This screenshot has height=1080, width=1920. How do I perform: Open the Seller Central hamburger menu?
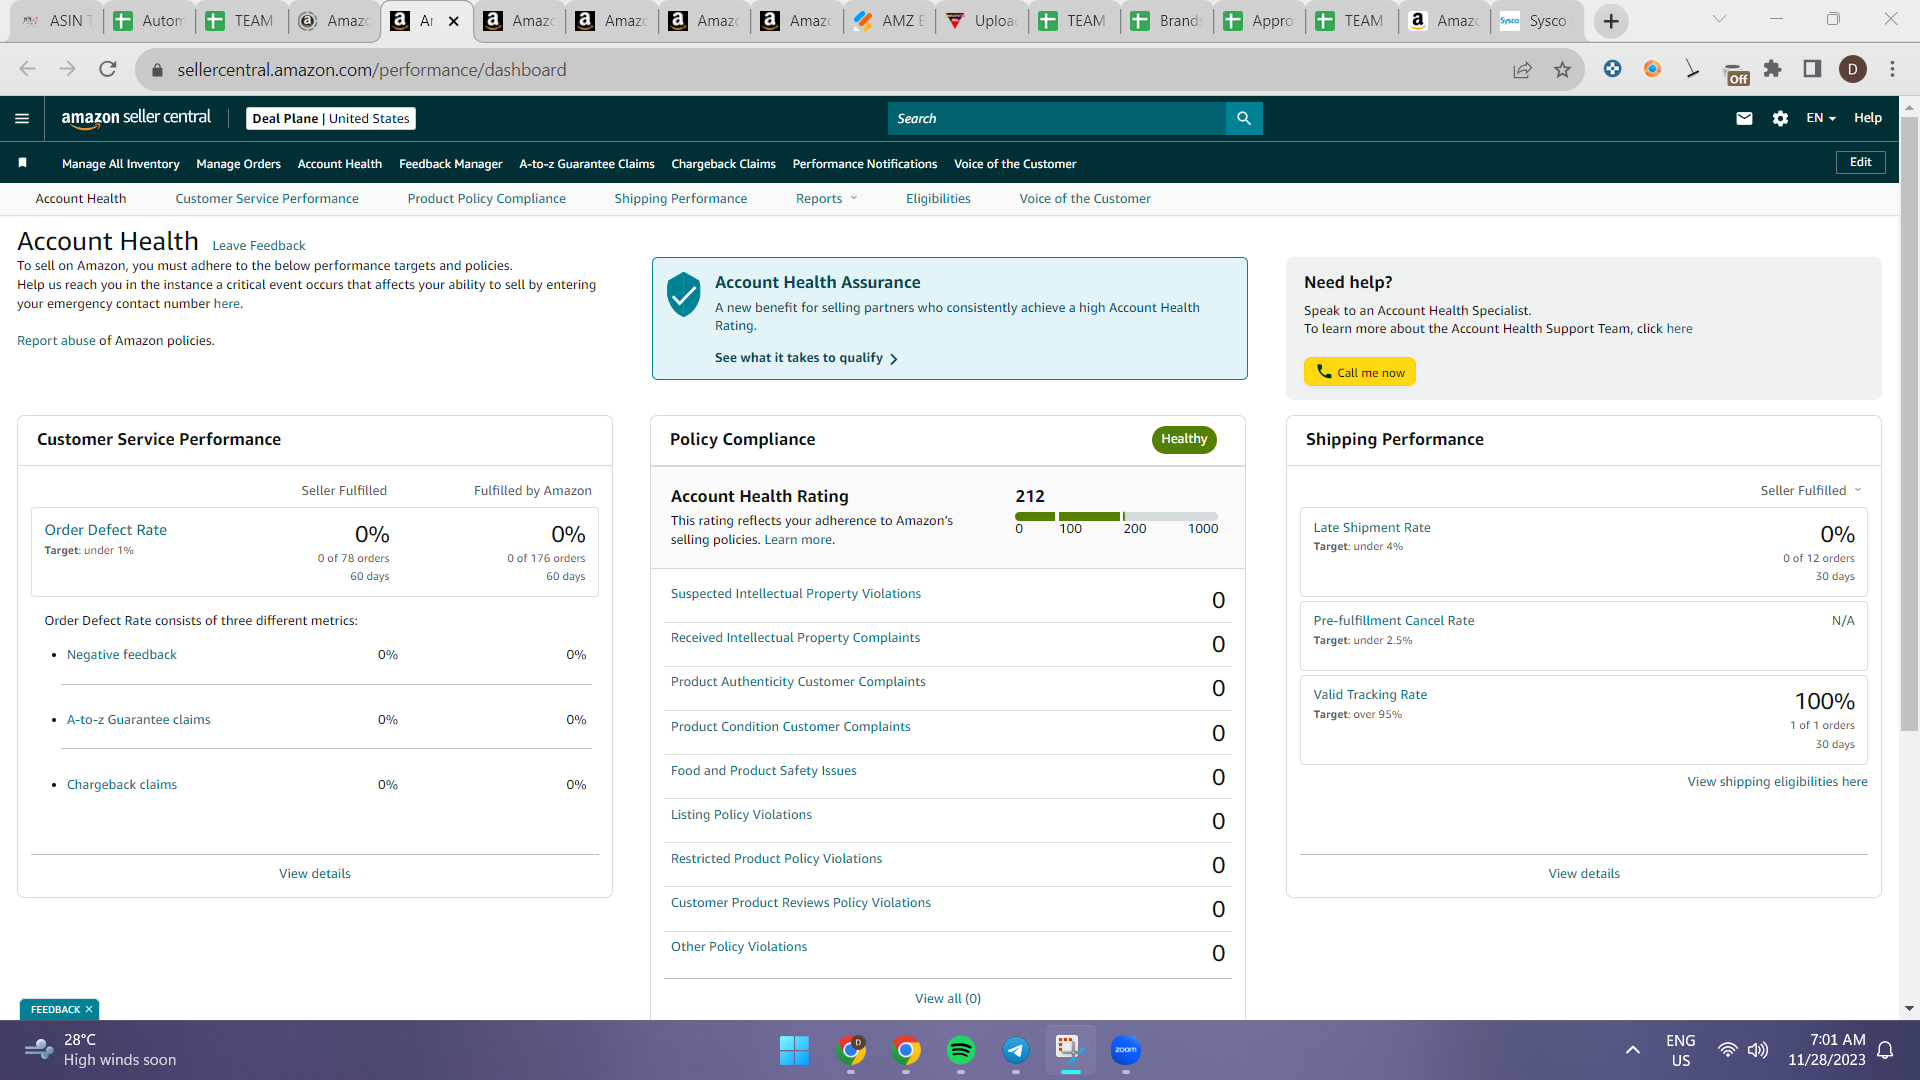[22, 118]
